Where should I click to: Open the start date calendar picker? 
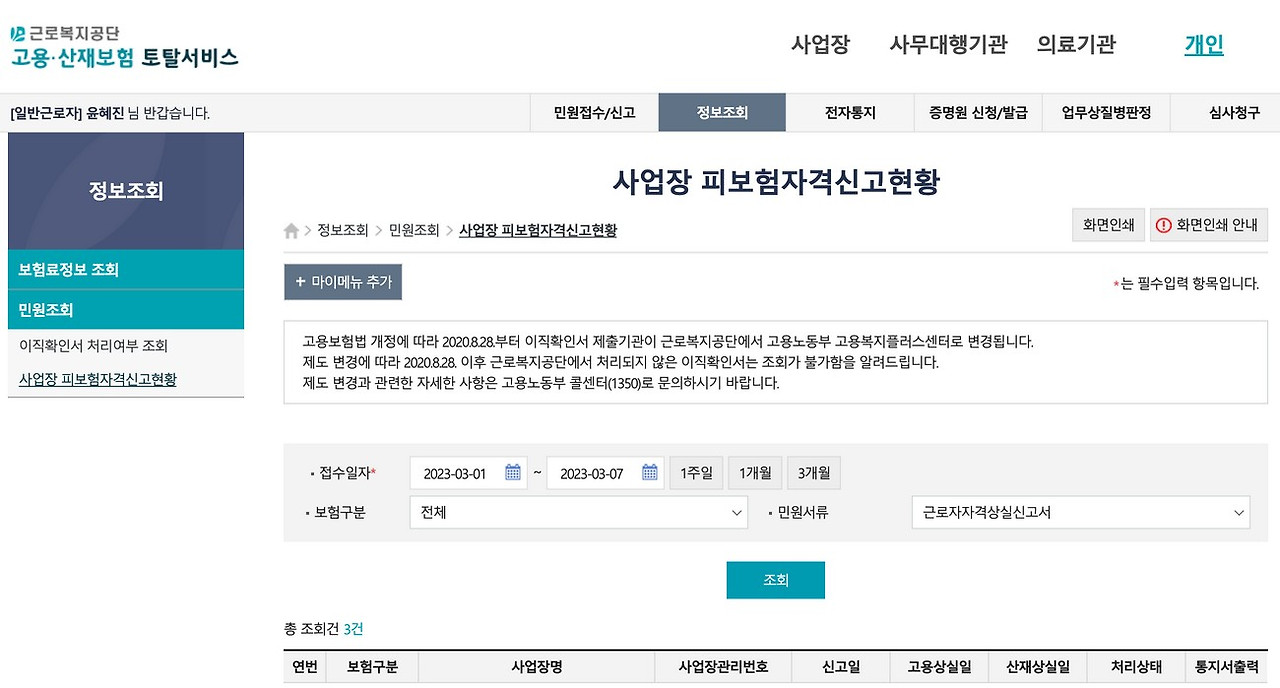(513, 472)
